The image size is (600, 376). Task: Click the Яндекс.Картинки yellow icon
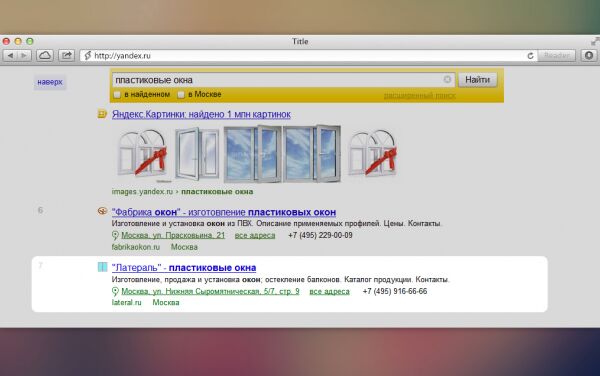click(102, 114)
